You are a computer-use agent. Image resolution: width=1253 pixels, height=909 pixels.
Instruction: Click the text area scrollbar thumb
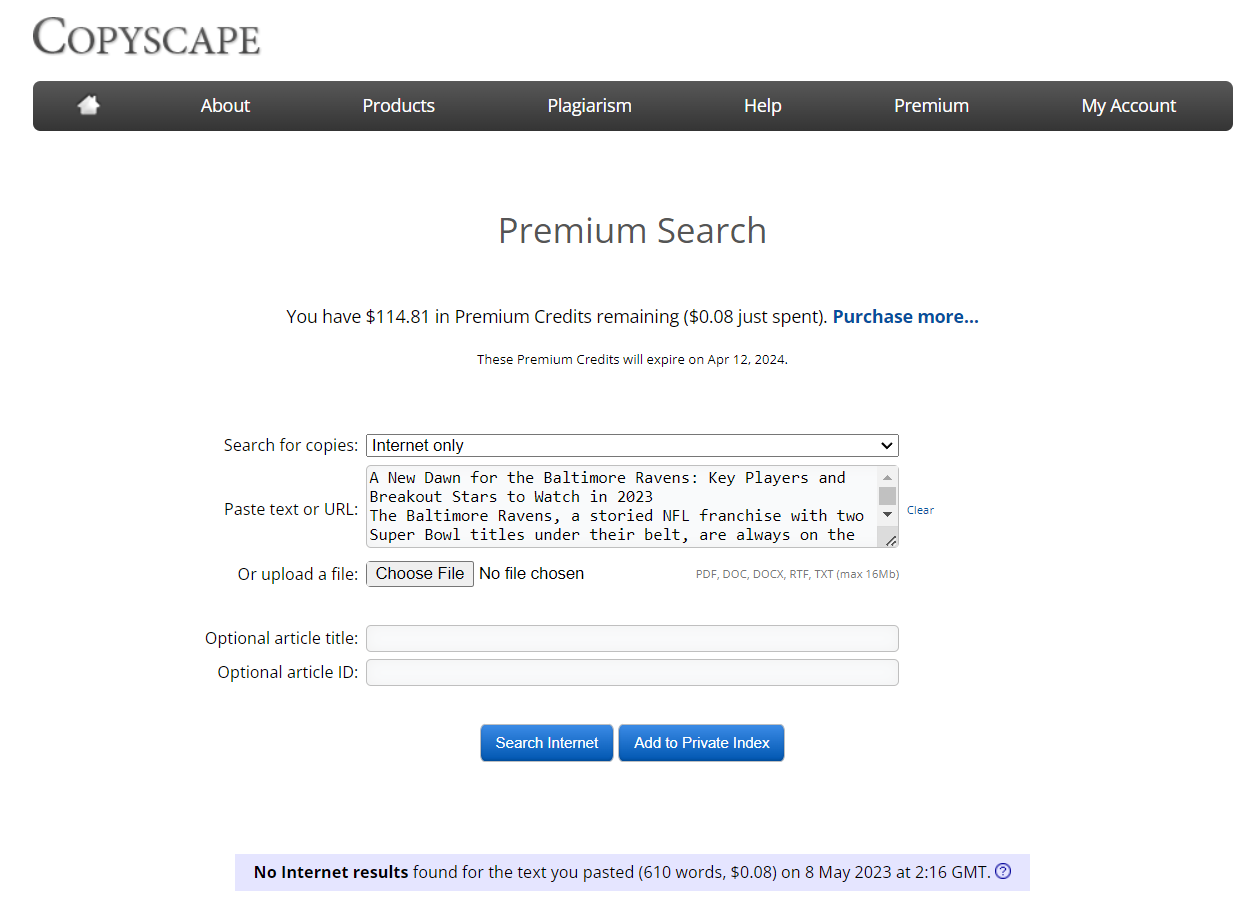(x=887, y=496)
